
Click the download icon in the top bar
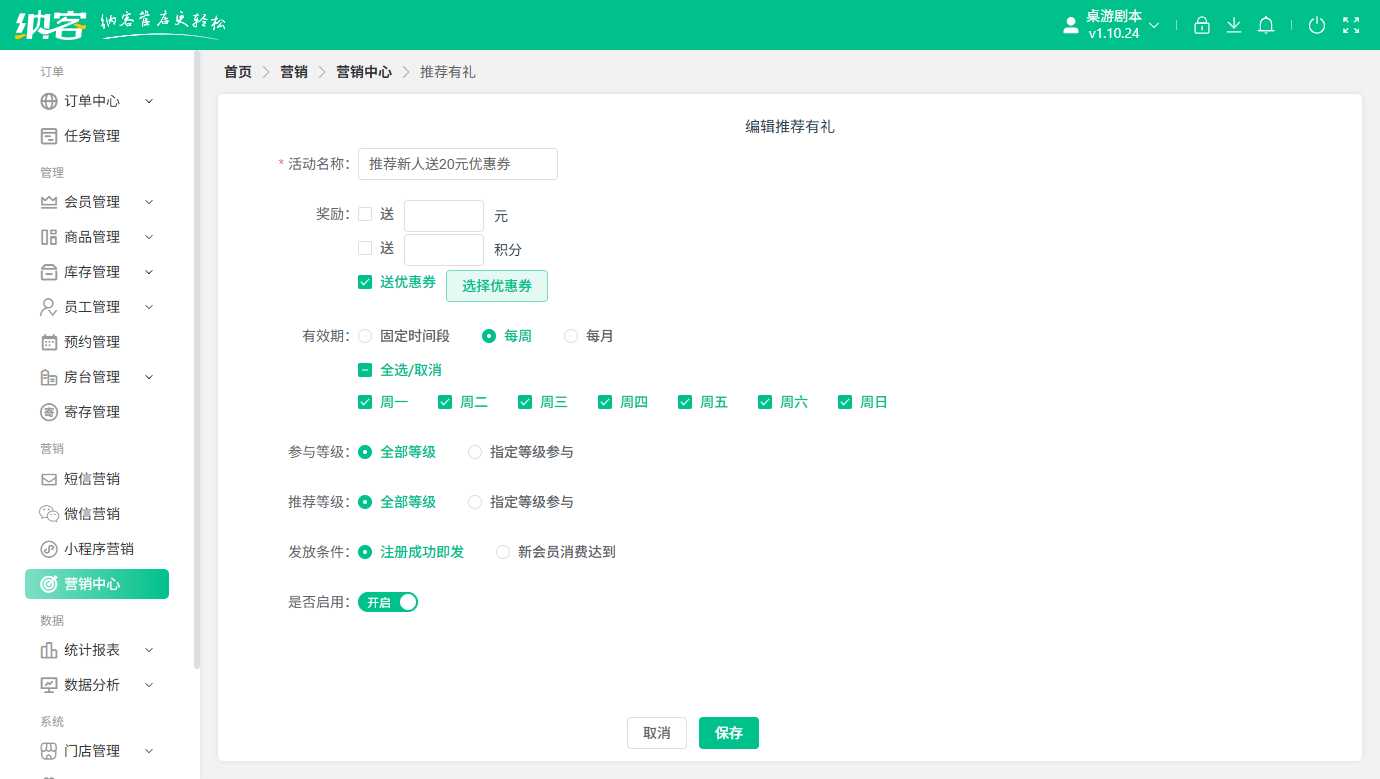pos(1233,25)
